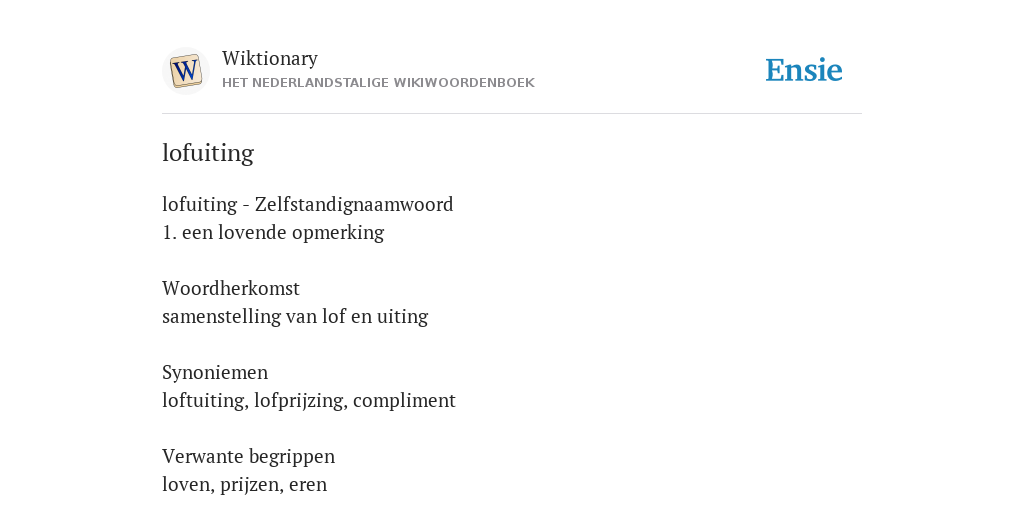Select the subtitle Het Nederlandstalige Wikiwoordenboek
Image resolution: width=1024 pixels, height=512 pixels.
378,83
